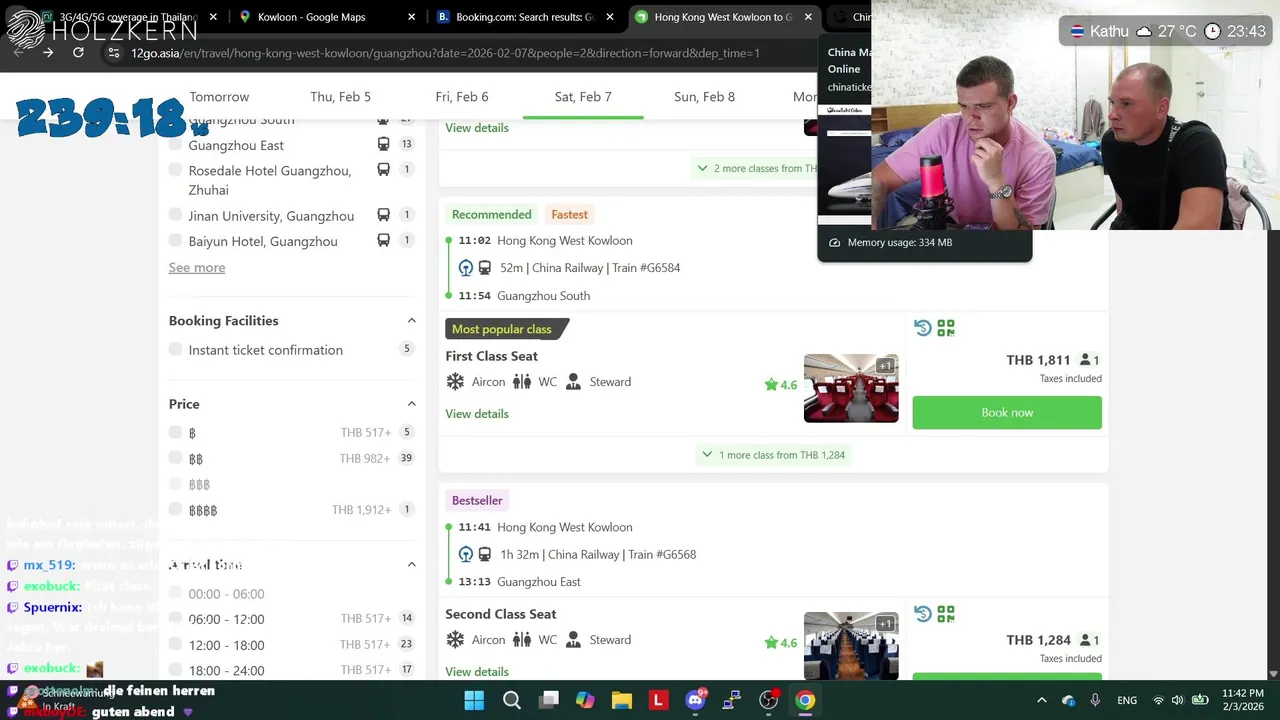Close the Kowloon - Google Maps tab

point(412,17)
